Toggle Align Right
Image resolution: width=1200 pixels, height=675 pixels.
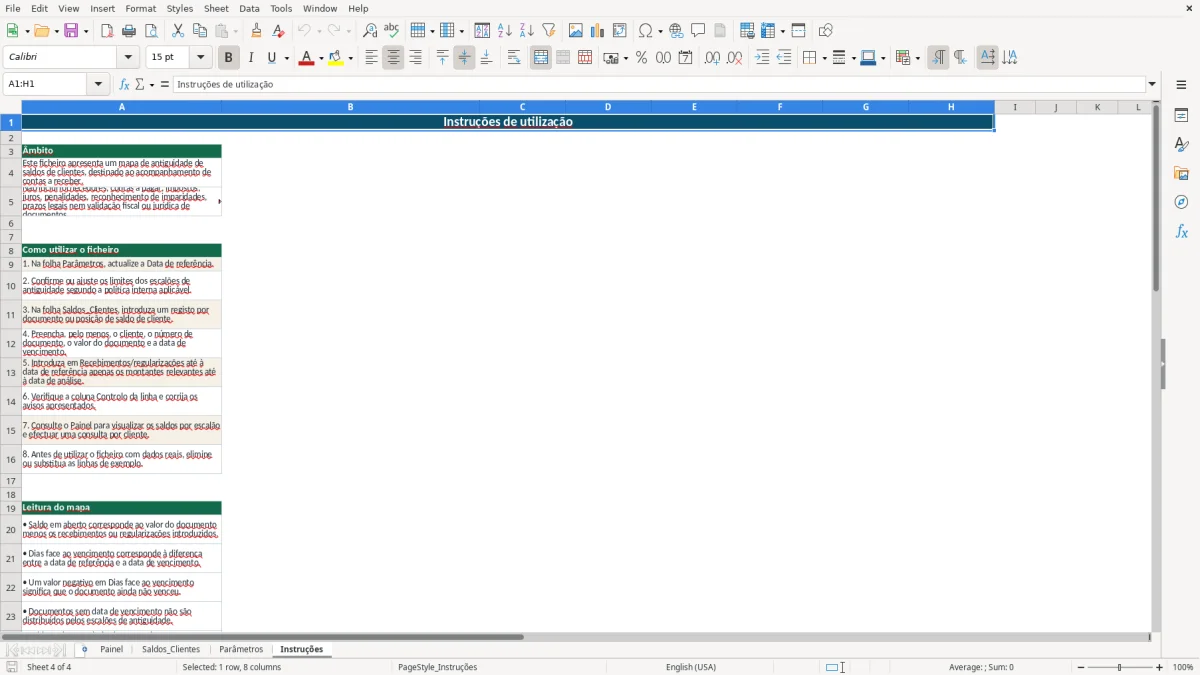coord(415,58)
